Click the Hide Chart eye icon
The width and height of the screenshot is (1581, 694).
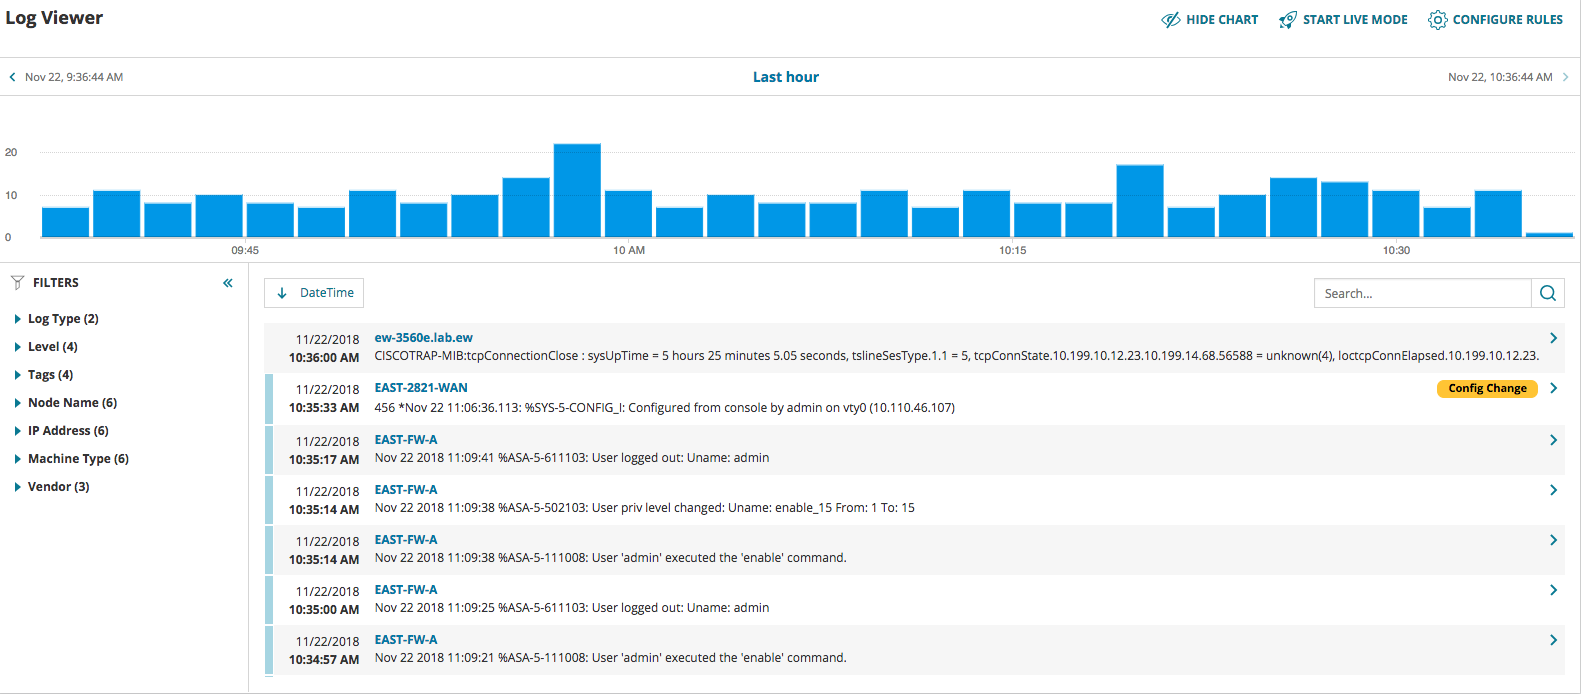[1170, 20]
